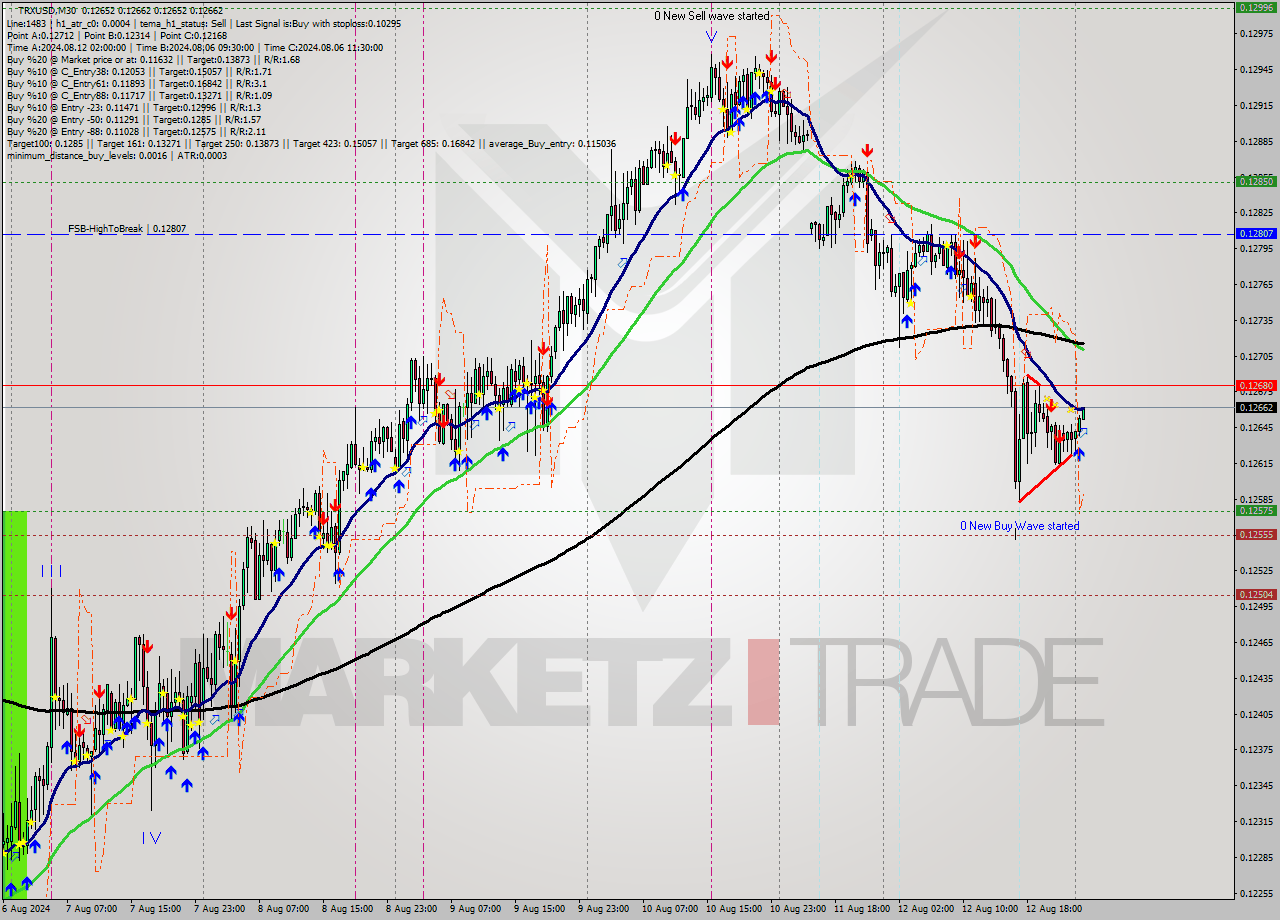
Task: Click the '10 Aug 07:00' time label
Action: 669,909
